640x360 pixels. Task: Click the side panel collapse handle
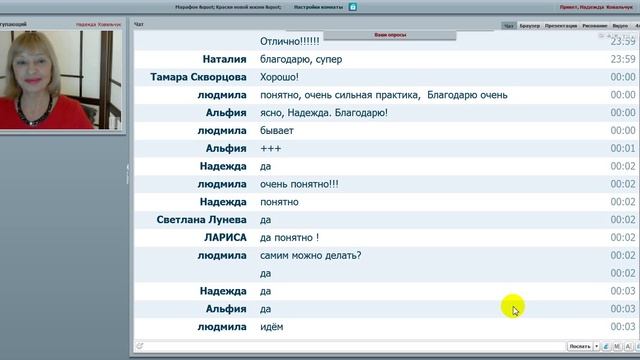pyautogui.click(x=127, y=173)
